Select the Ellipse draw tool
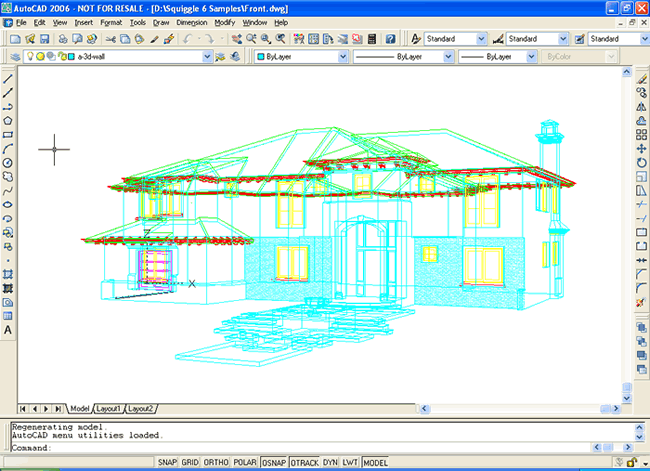The image size is (650, 471). (7, 205)
